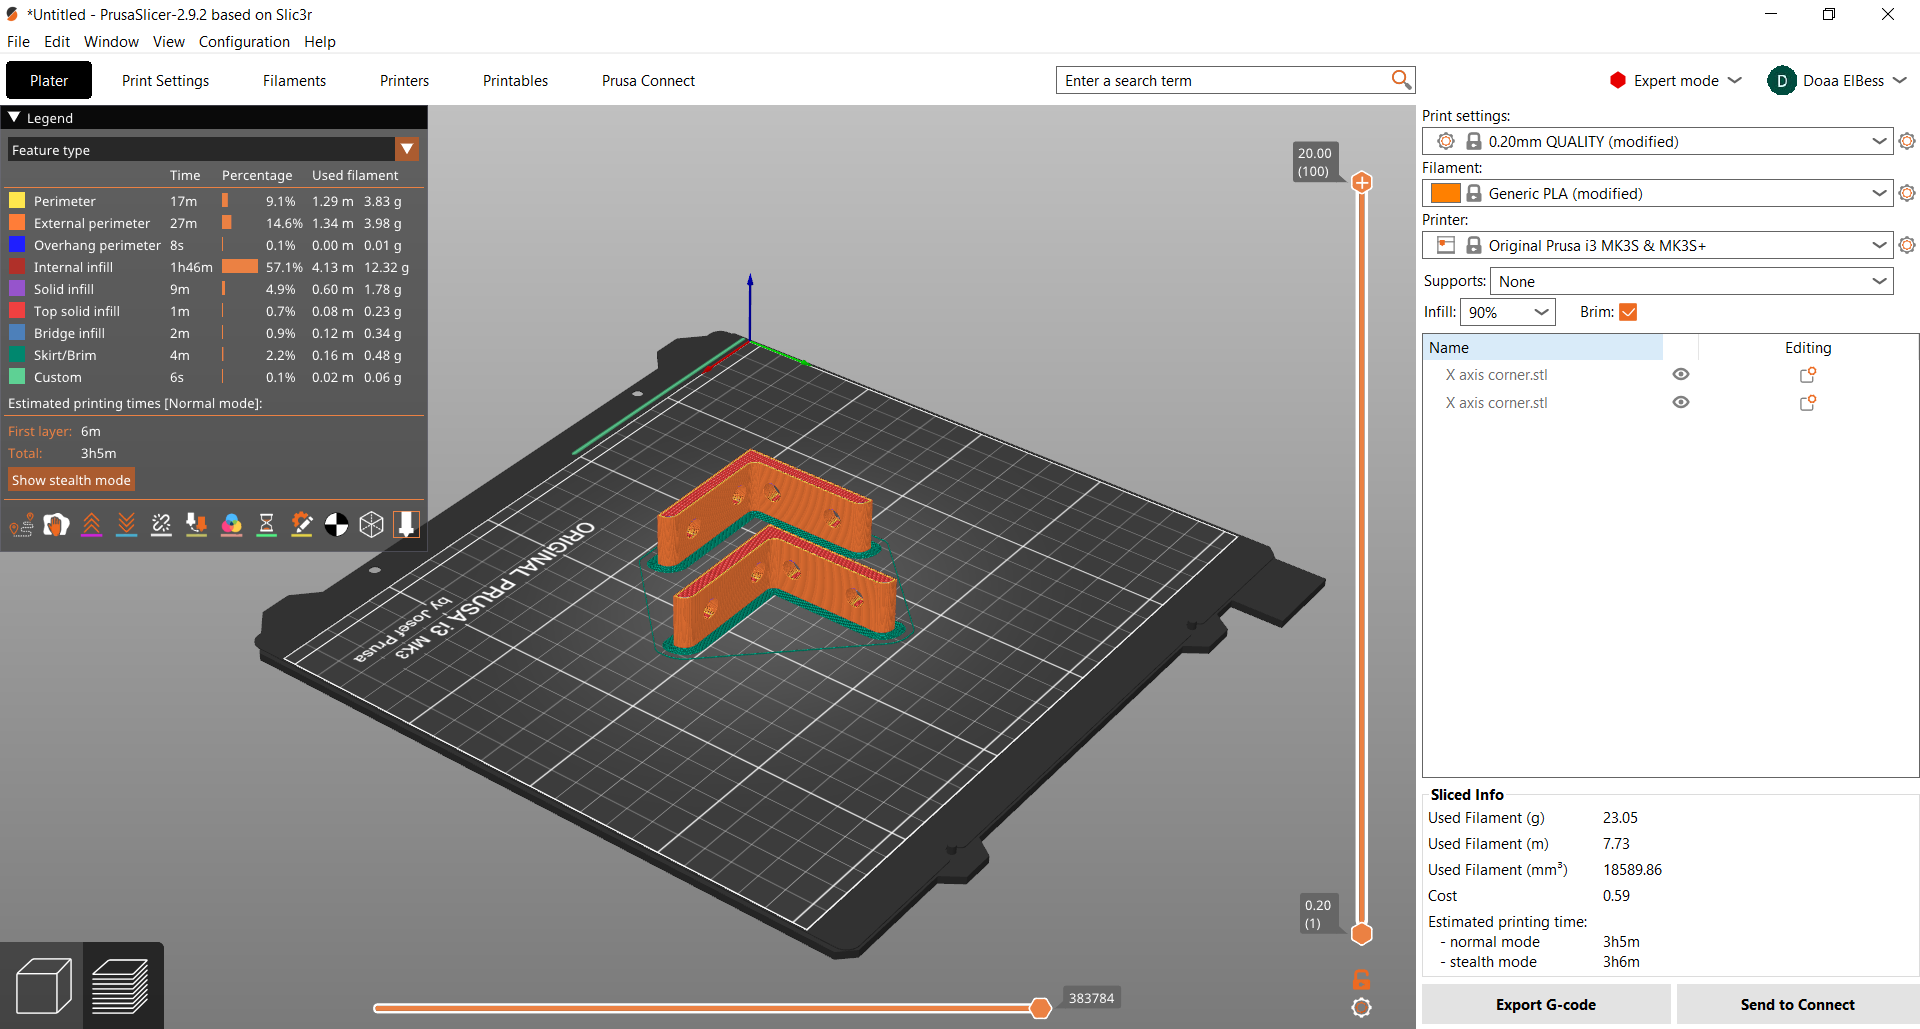Toggle Pause prints hourglass icon
The image size is (1920, 1029).
point(267,524)
